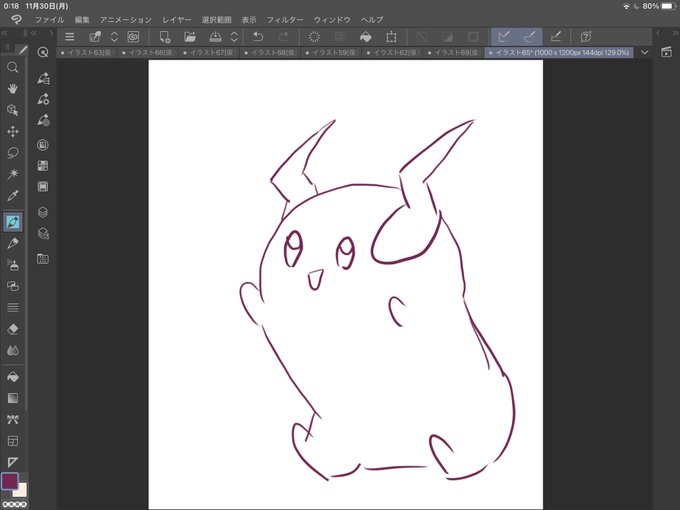Select the Eyedropper tool
This screenshot has height=510, width=680.
[13, 196]
